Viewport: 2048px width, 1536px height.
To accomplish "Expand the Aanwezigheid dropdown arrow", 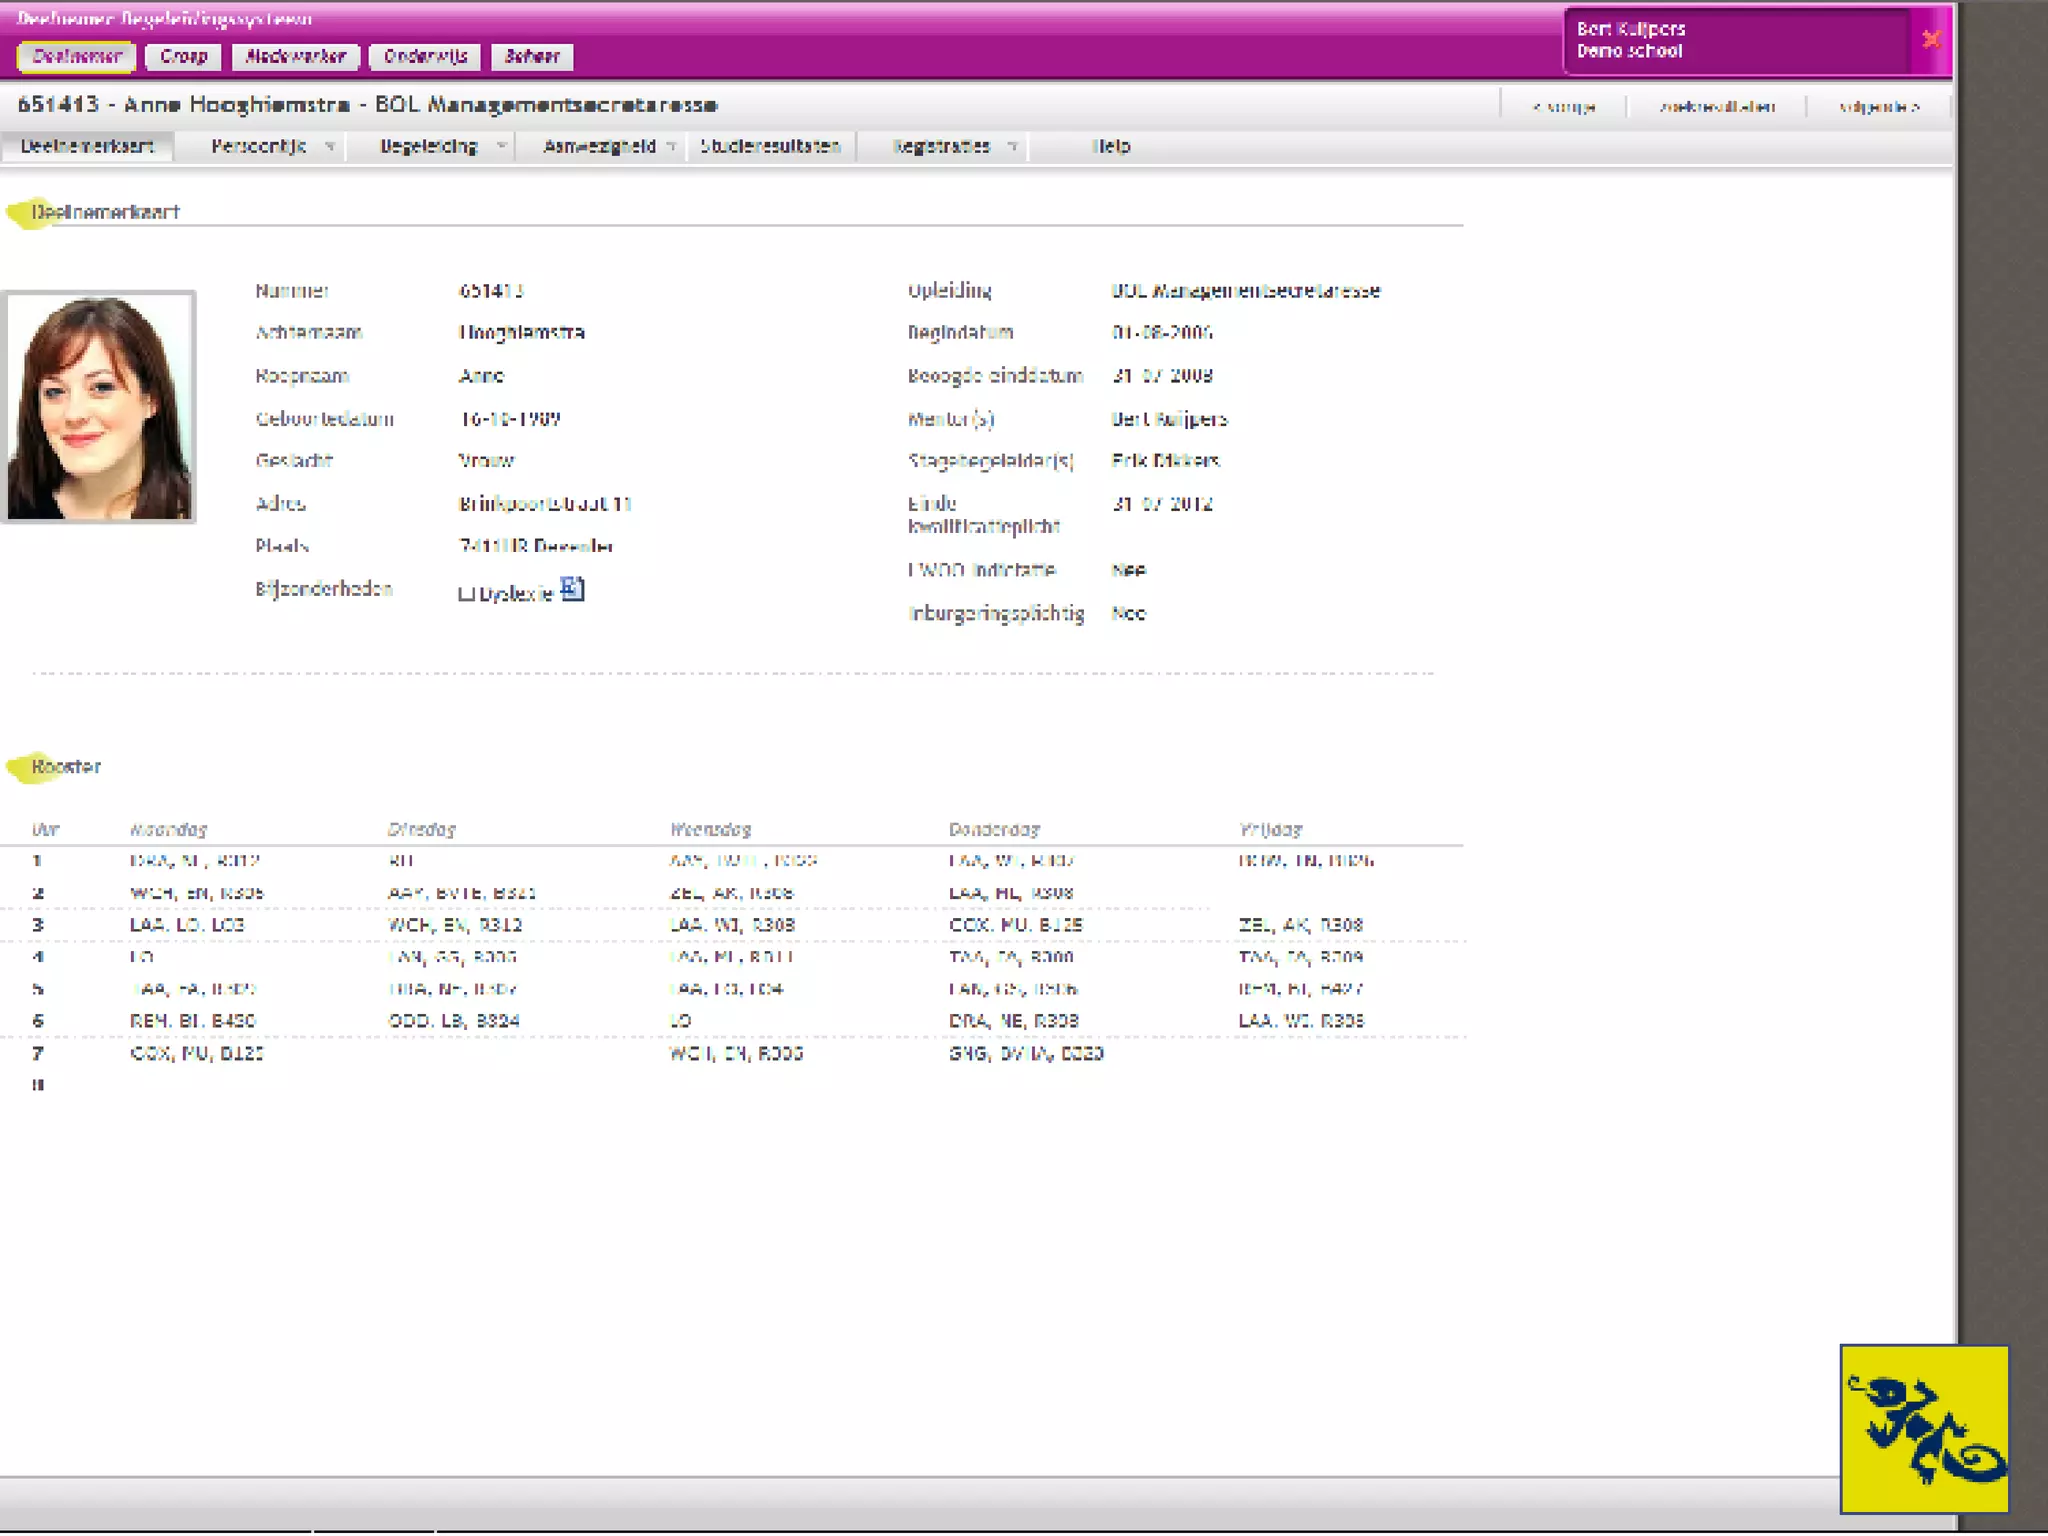I will [672, 147].
